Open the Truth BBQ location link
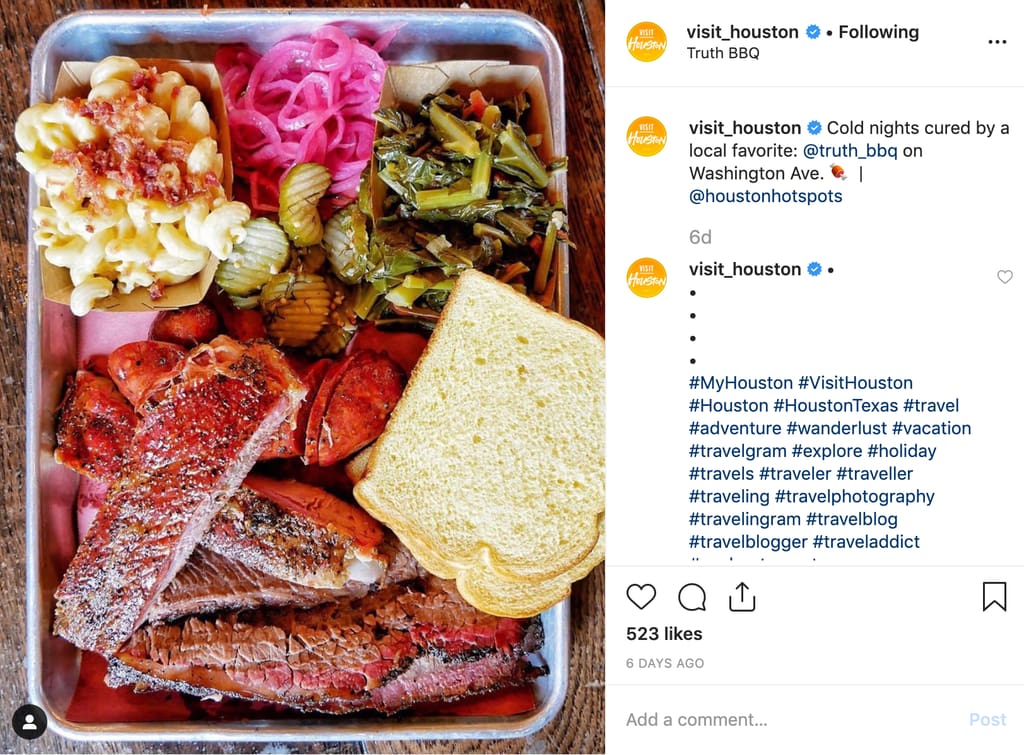The height and width of the screenshot is (755, 1024). coord(722,54)
